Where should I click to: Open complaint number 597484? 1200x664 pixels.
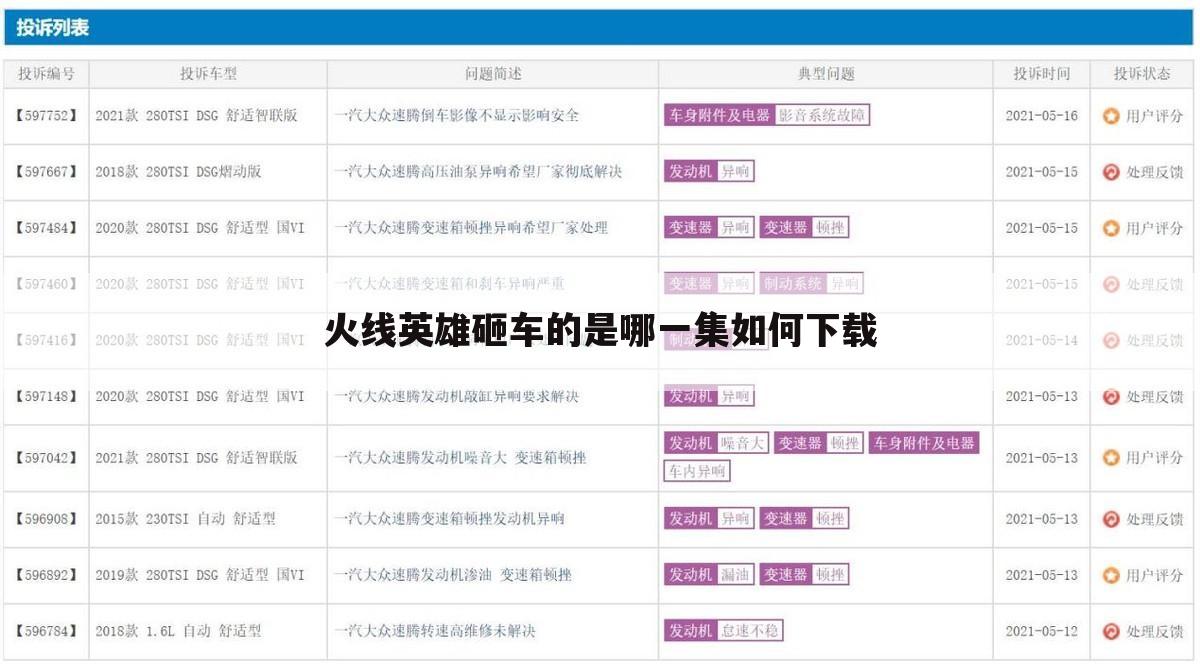click(x=46, y=228)
